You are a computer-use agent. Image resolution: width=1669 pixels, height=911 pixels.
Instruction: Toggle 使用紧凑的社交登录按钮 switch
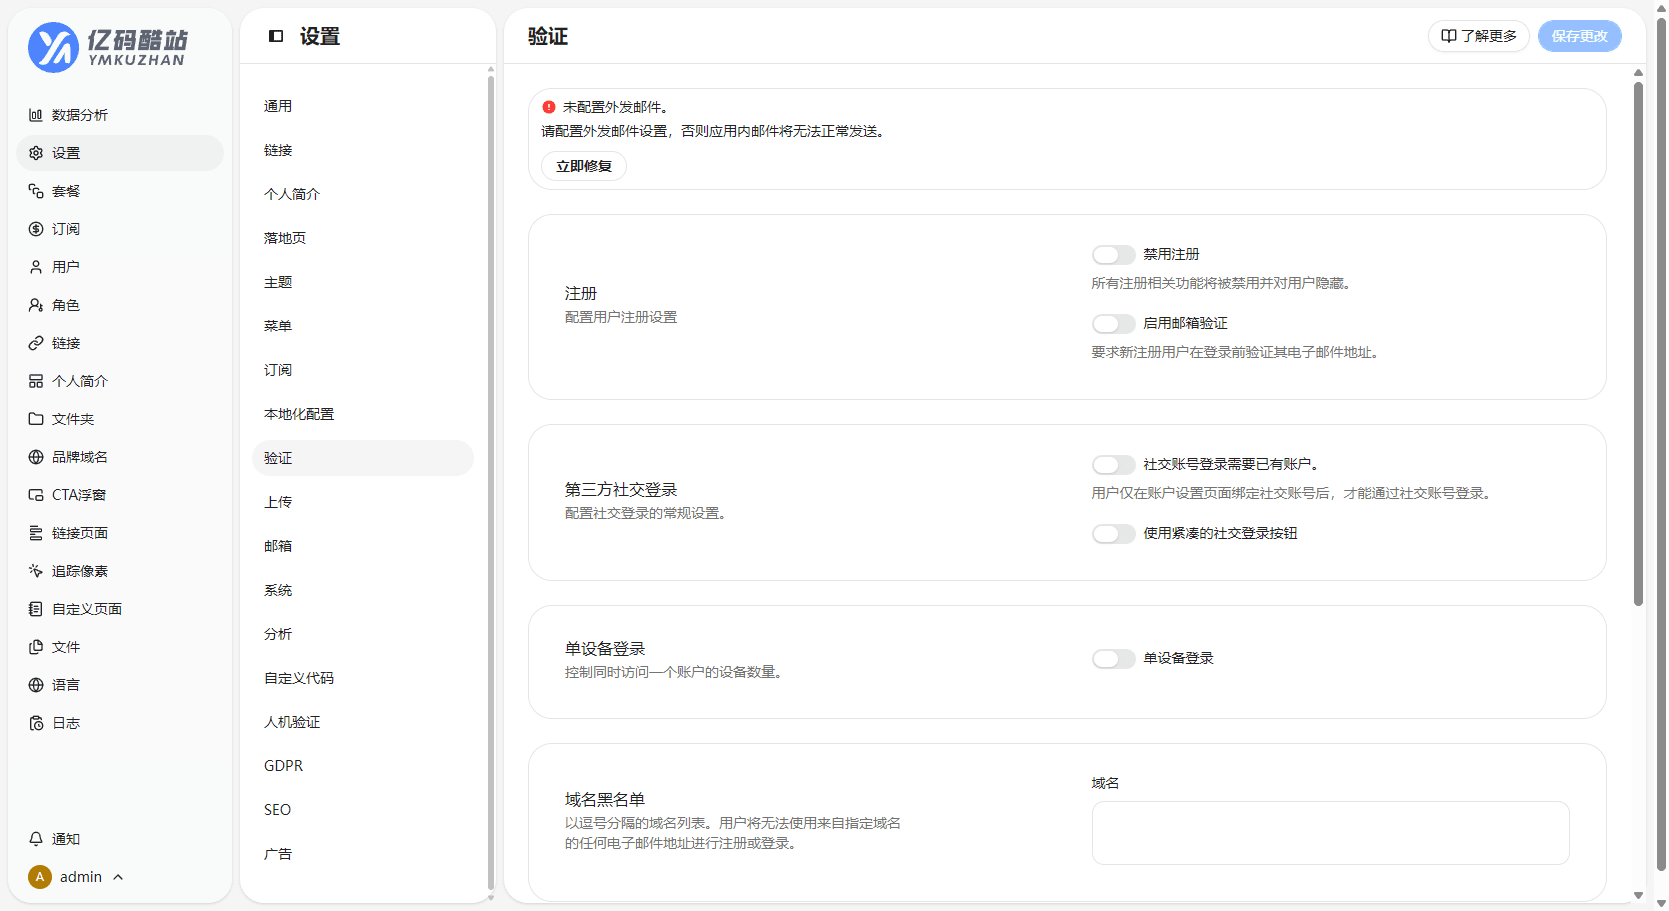[1113, 534]
